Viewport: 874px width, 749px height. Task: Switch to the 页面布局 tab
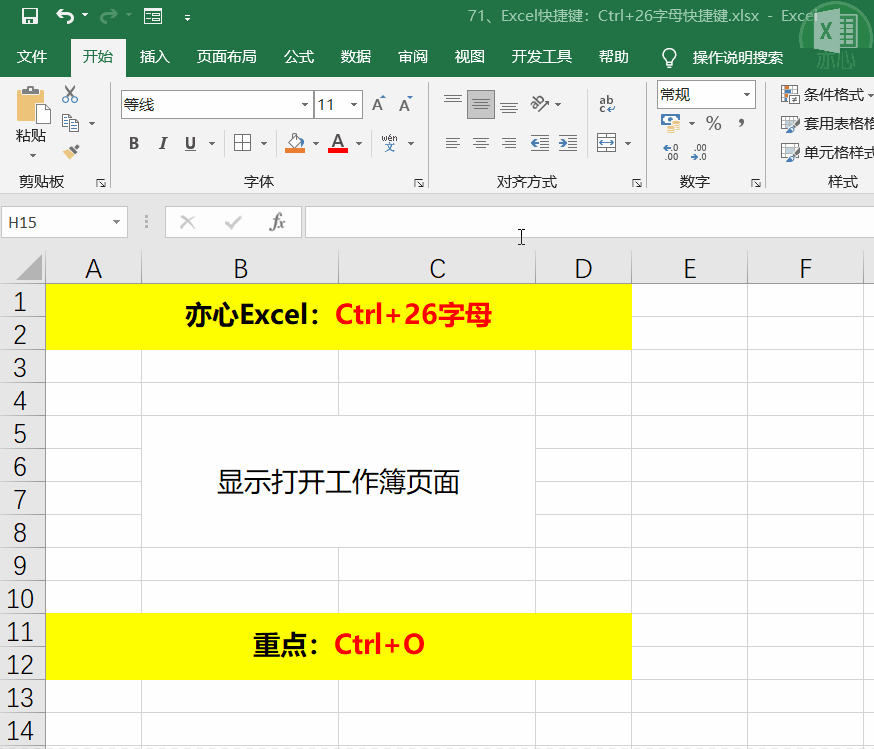point(226,57)
